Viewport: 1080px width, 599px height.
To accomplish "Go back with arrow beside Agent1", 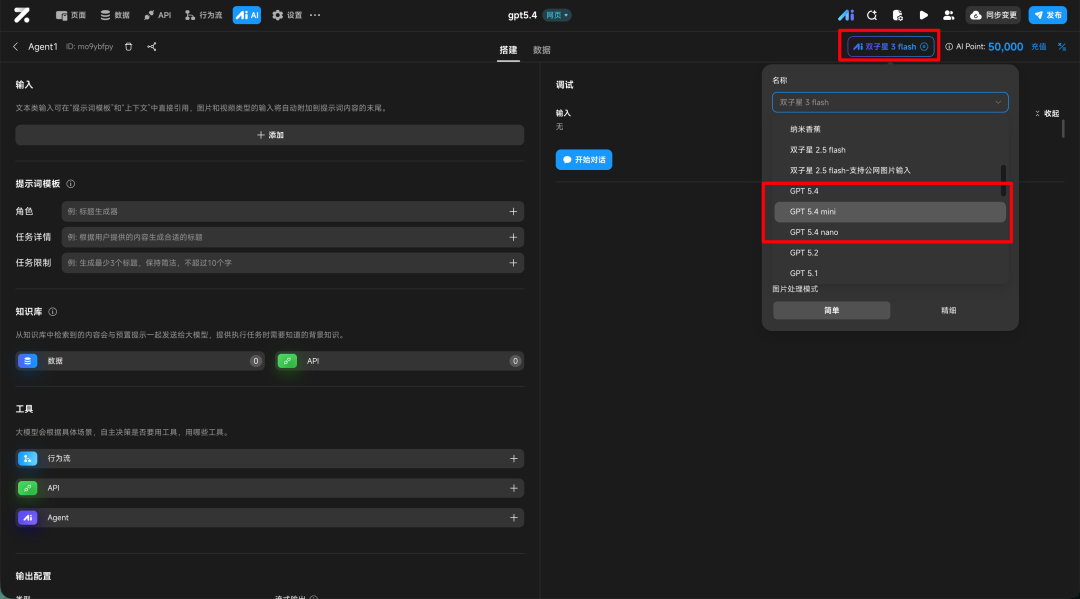I will (15, 47).
